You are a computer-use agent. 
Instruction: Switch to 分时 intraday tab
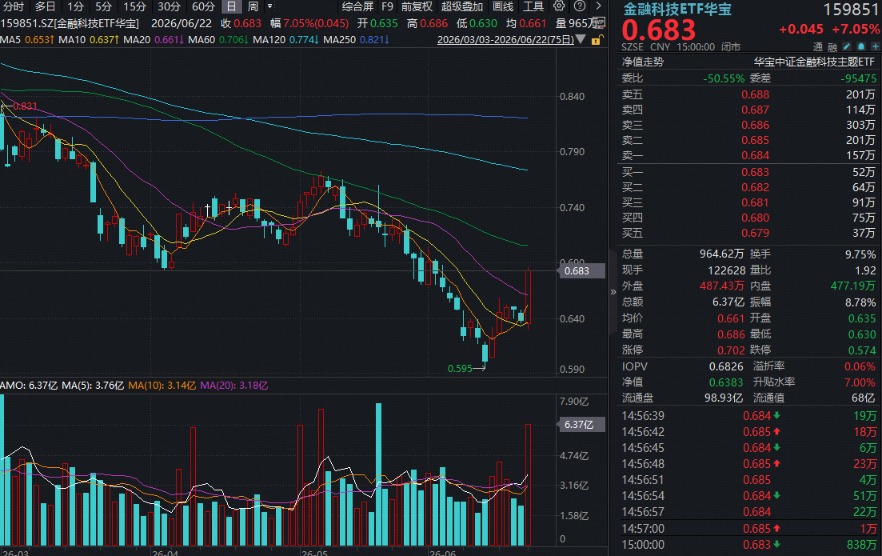click(14, 7)
